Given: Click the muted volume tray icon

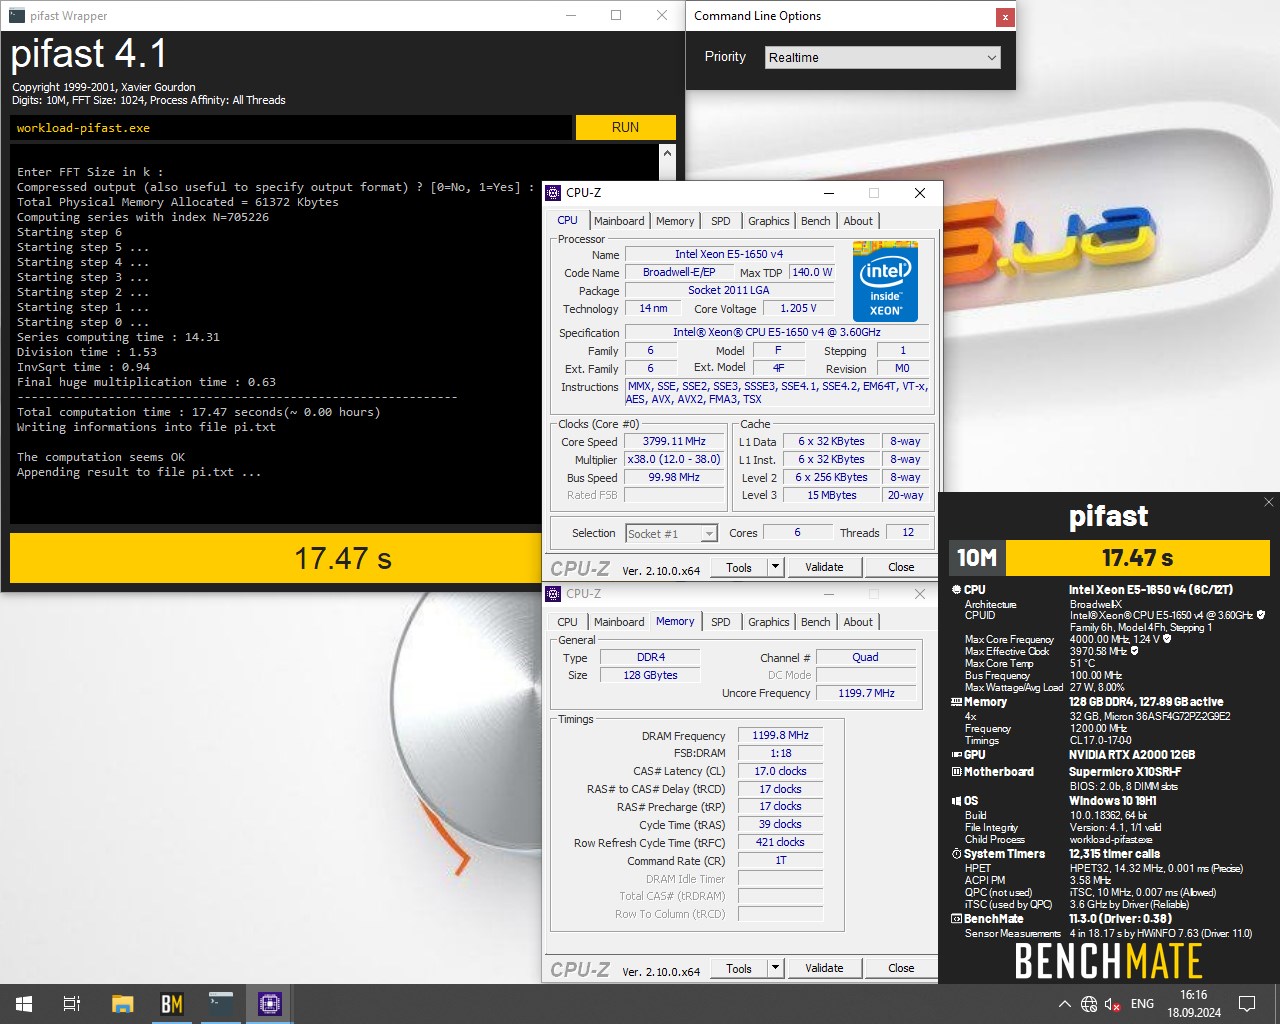Looking at the screenshot, I should coord(1113,1004).
